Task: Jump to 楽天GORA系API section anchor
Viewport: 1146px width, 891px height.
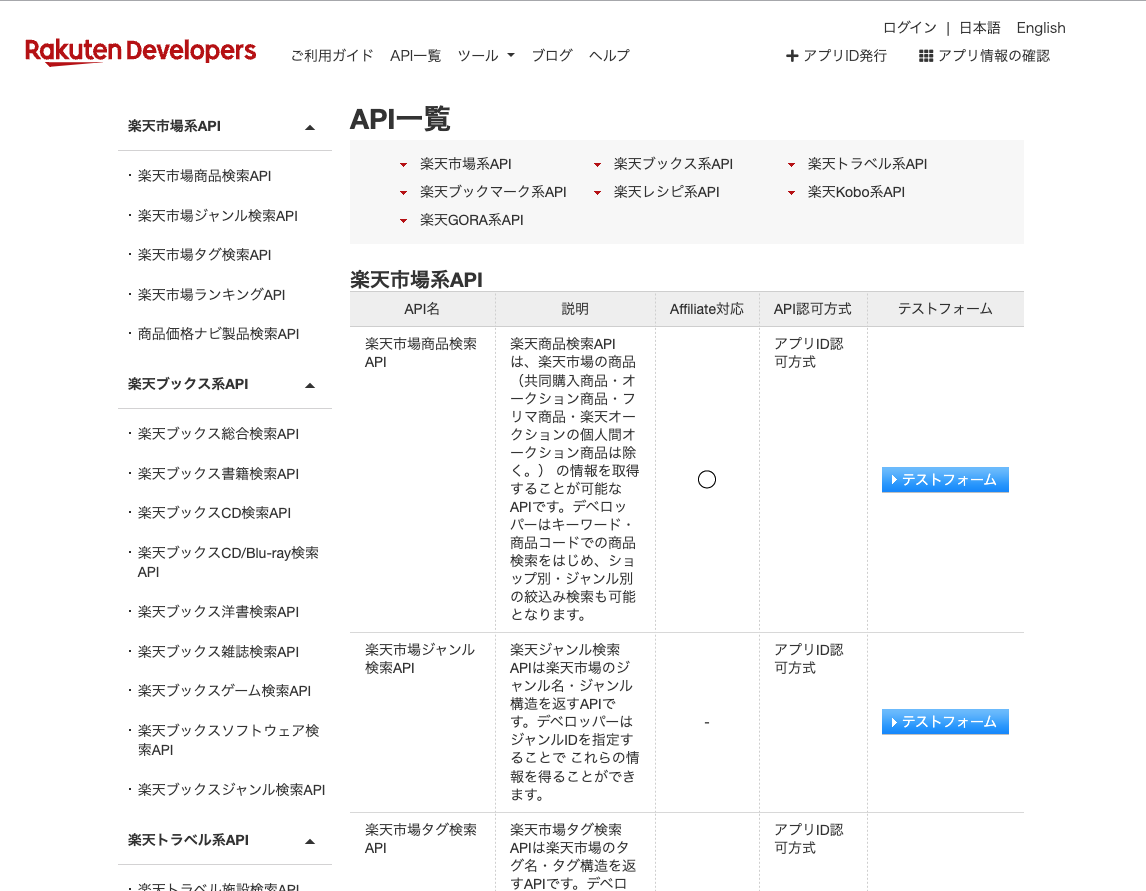Action: point(471,220)
